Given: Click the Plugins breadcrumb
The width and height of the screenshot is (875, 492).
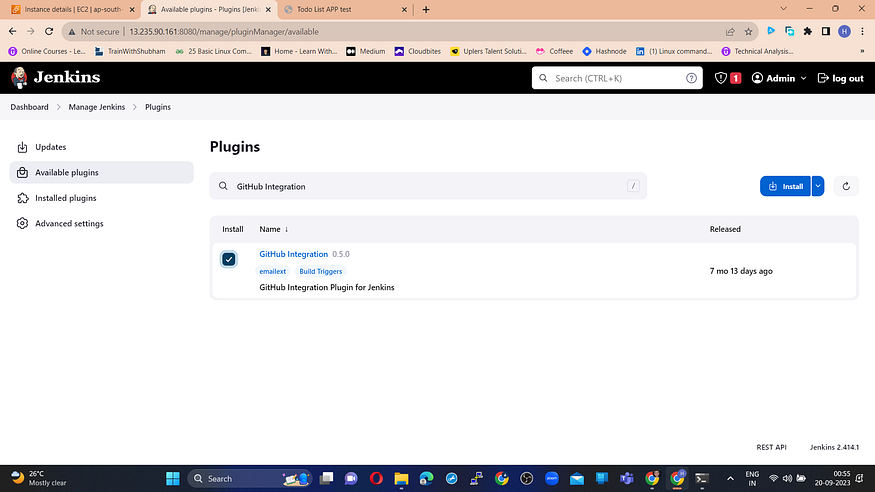Looking at the screenshot, I should [158, 107].
